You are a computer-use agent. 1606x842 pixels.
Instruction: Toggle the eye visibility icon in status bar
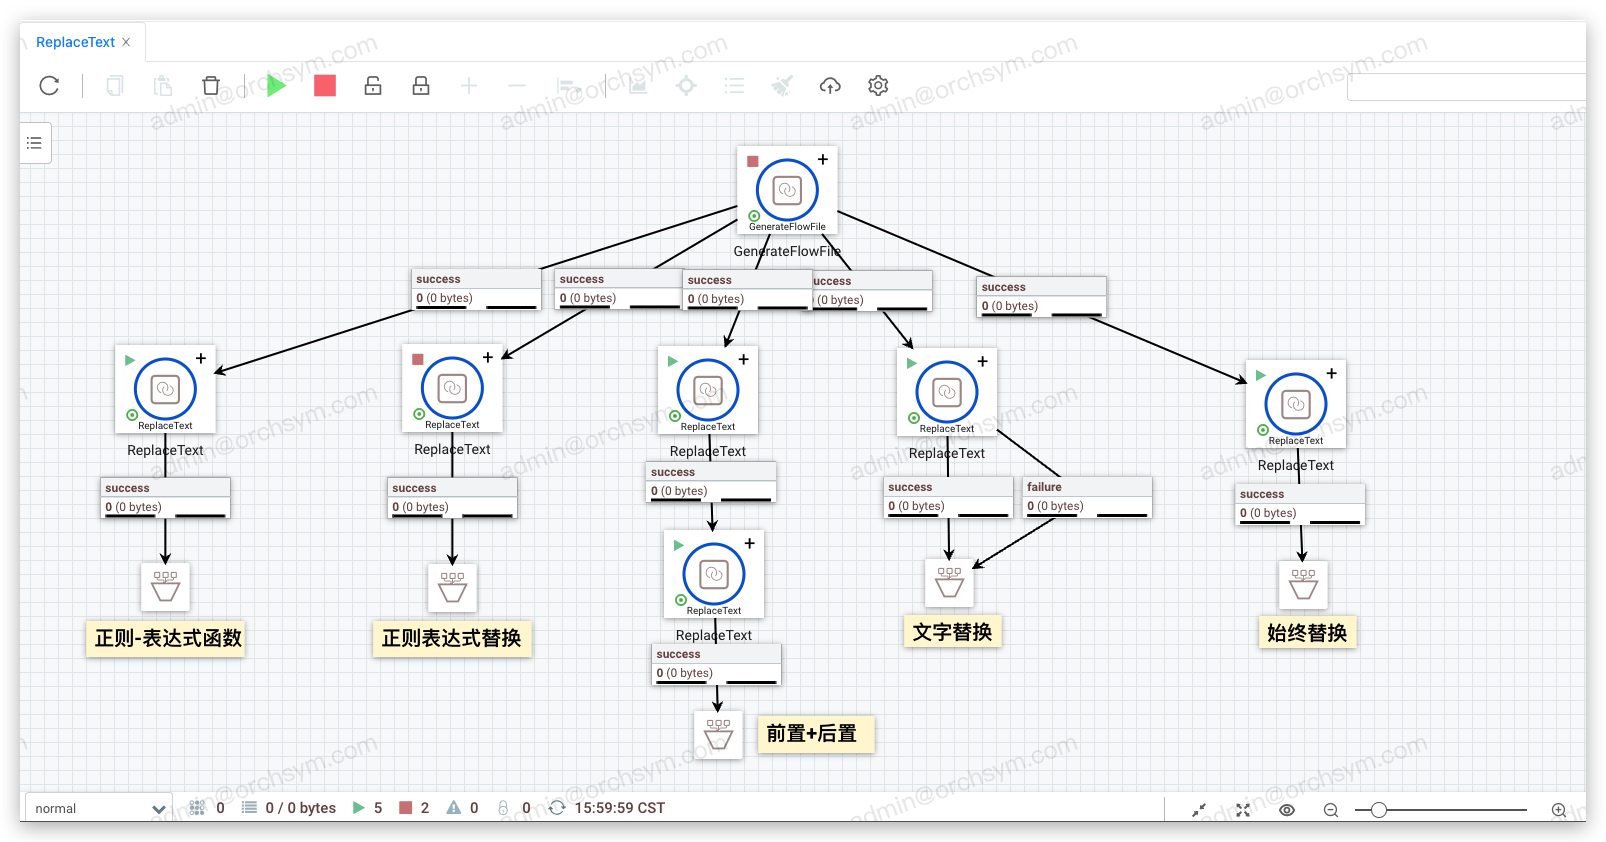[x=1287, y=810]
